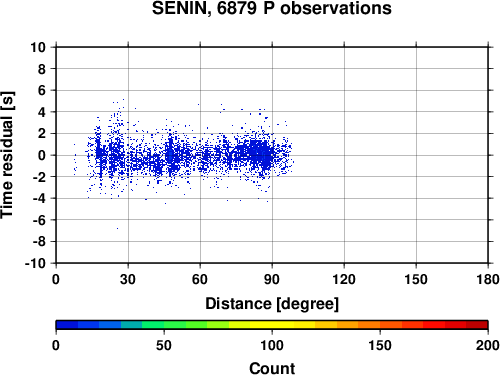This screenshot has height=375, width=500.
Task: Click the dark blue end of colorbar
Action: coord(67,325)
